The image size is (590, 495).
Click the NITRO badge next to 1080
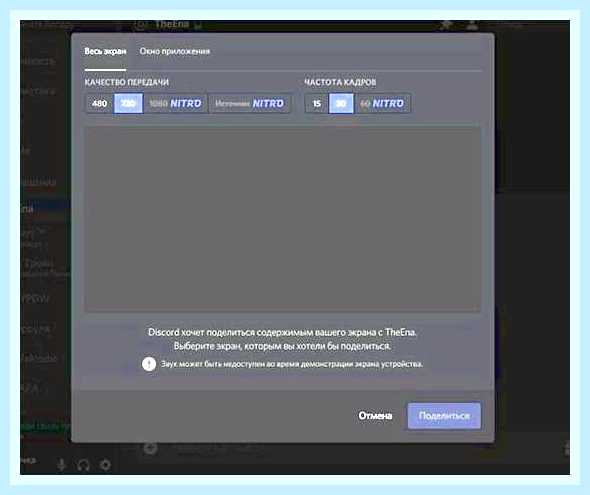pyautogui.click(x=186, y=103)
